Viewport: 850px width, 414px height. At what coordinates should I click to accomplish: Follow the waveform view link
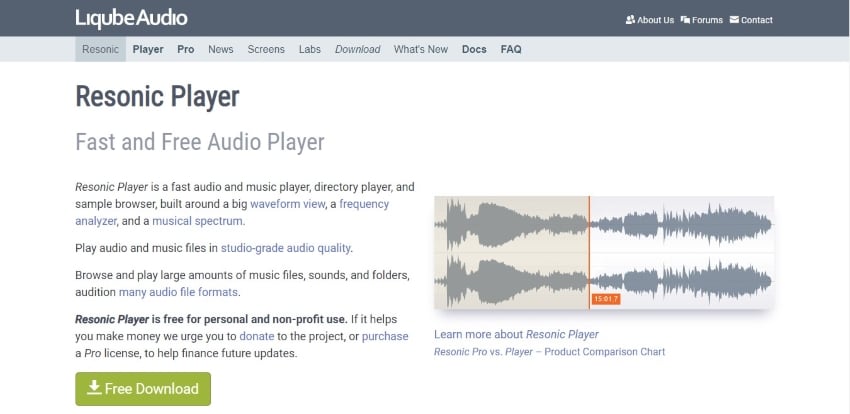(x=288, y=204)
